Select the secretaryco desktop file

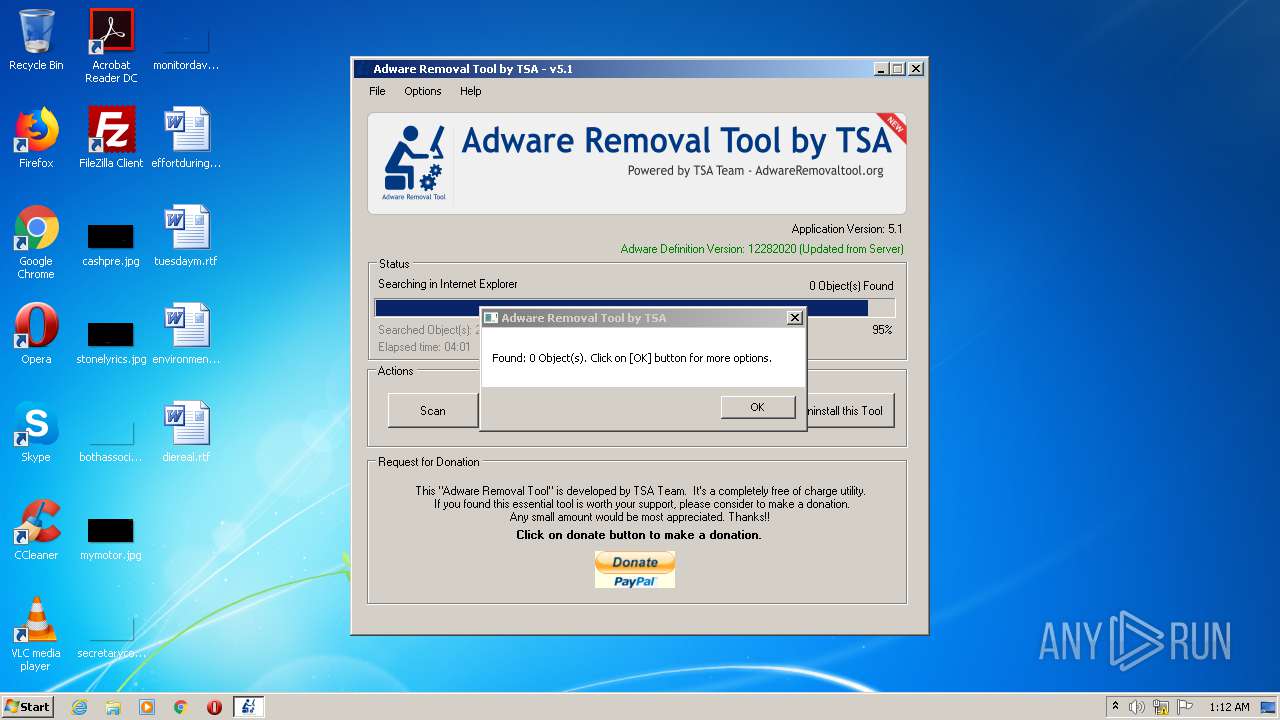(111, 636)
